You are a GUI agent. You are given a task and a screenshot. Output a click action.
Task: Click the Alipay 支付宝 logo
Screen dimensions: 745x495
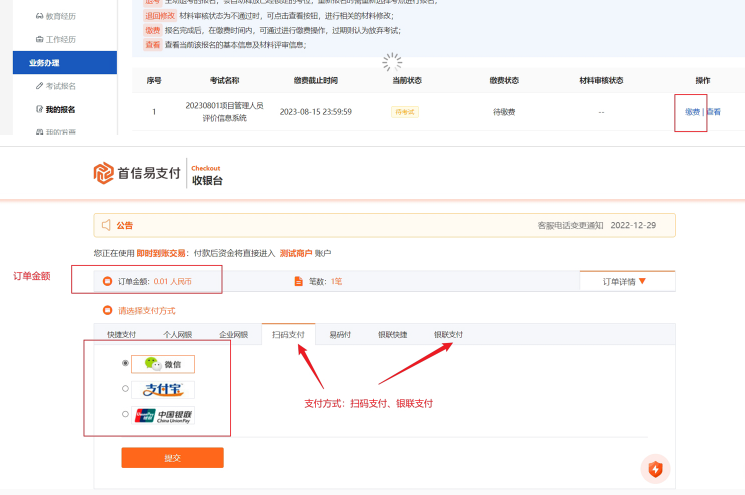coord(162,389)
